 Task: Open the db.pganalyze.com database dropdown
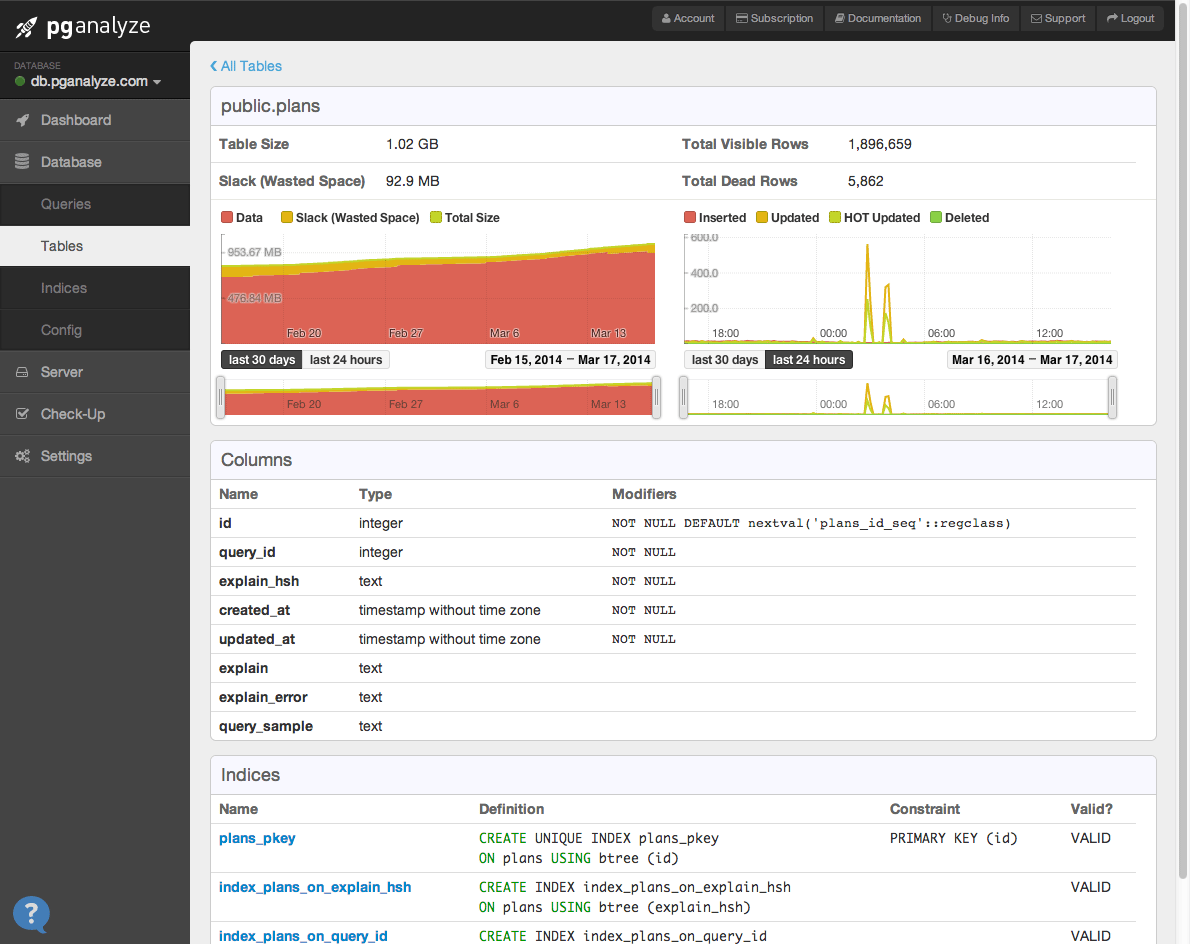(x=96, y=81)
